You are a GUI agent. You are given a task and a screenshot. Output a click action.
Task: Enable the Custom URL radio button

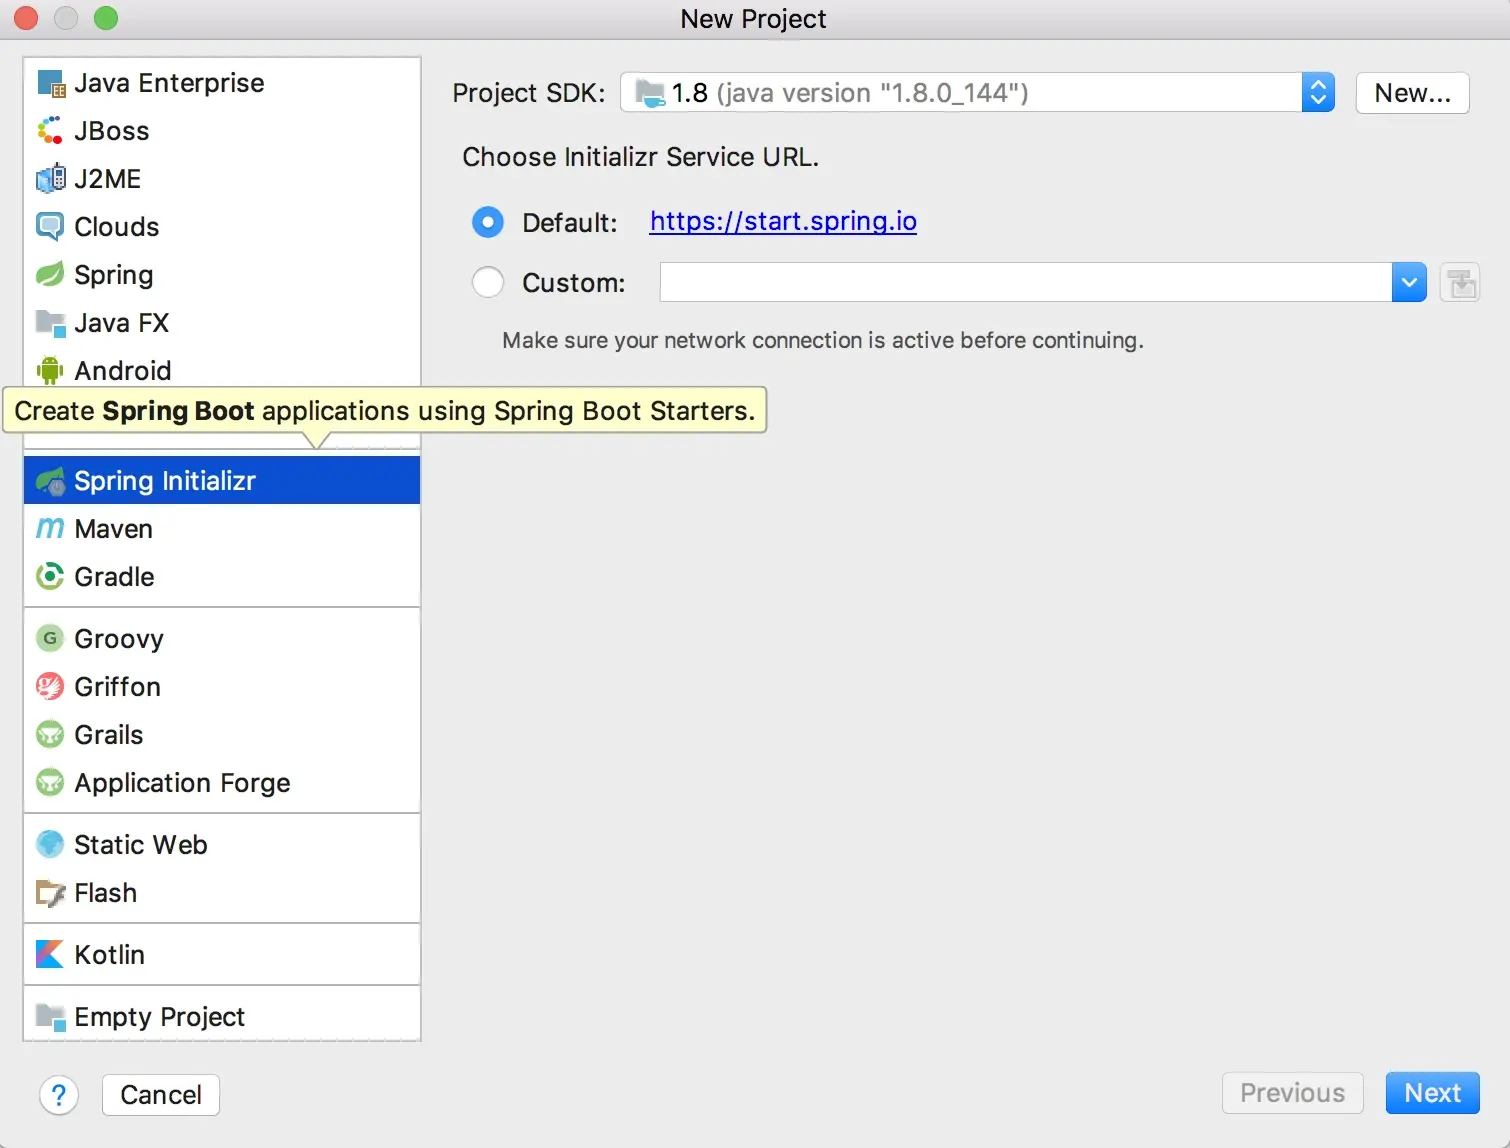point(488,282)
